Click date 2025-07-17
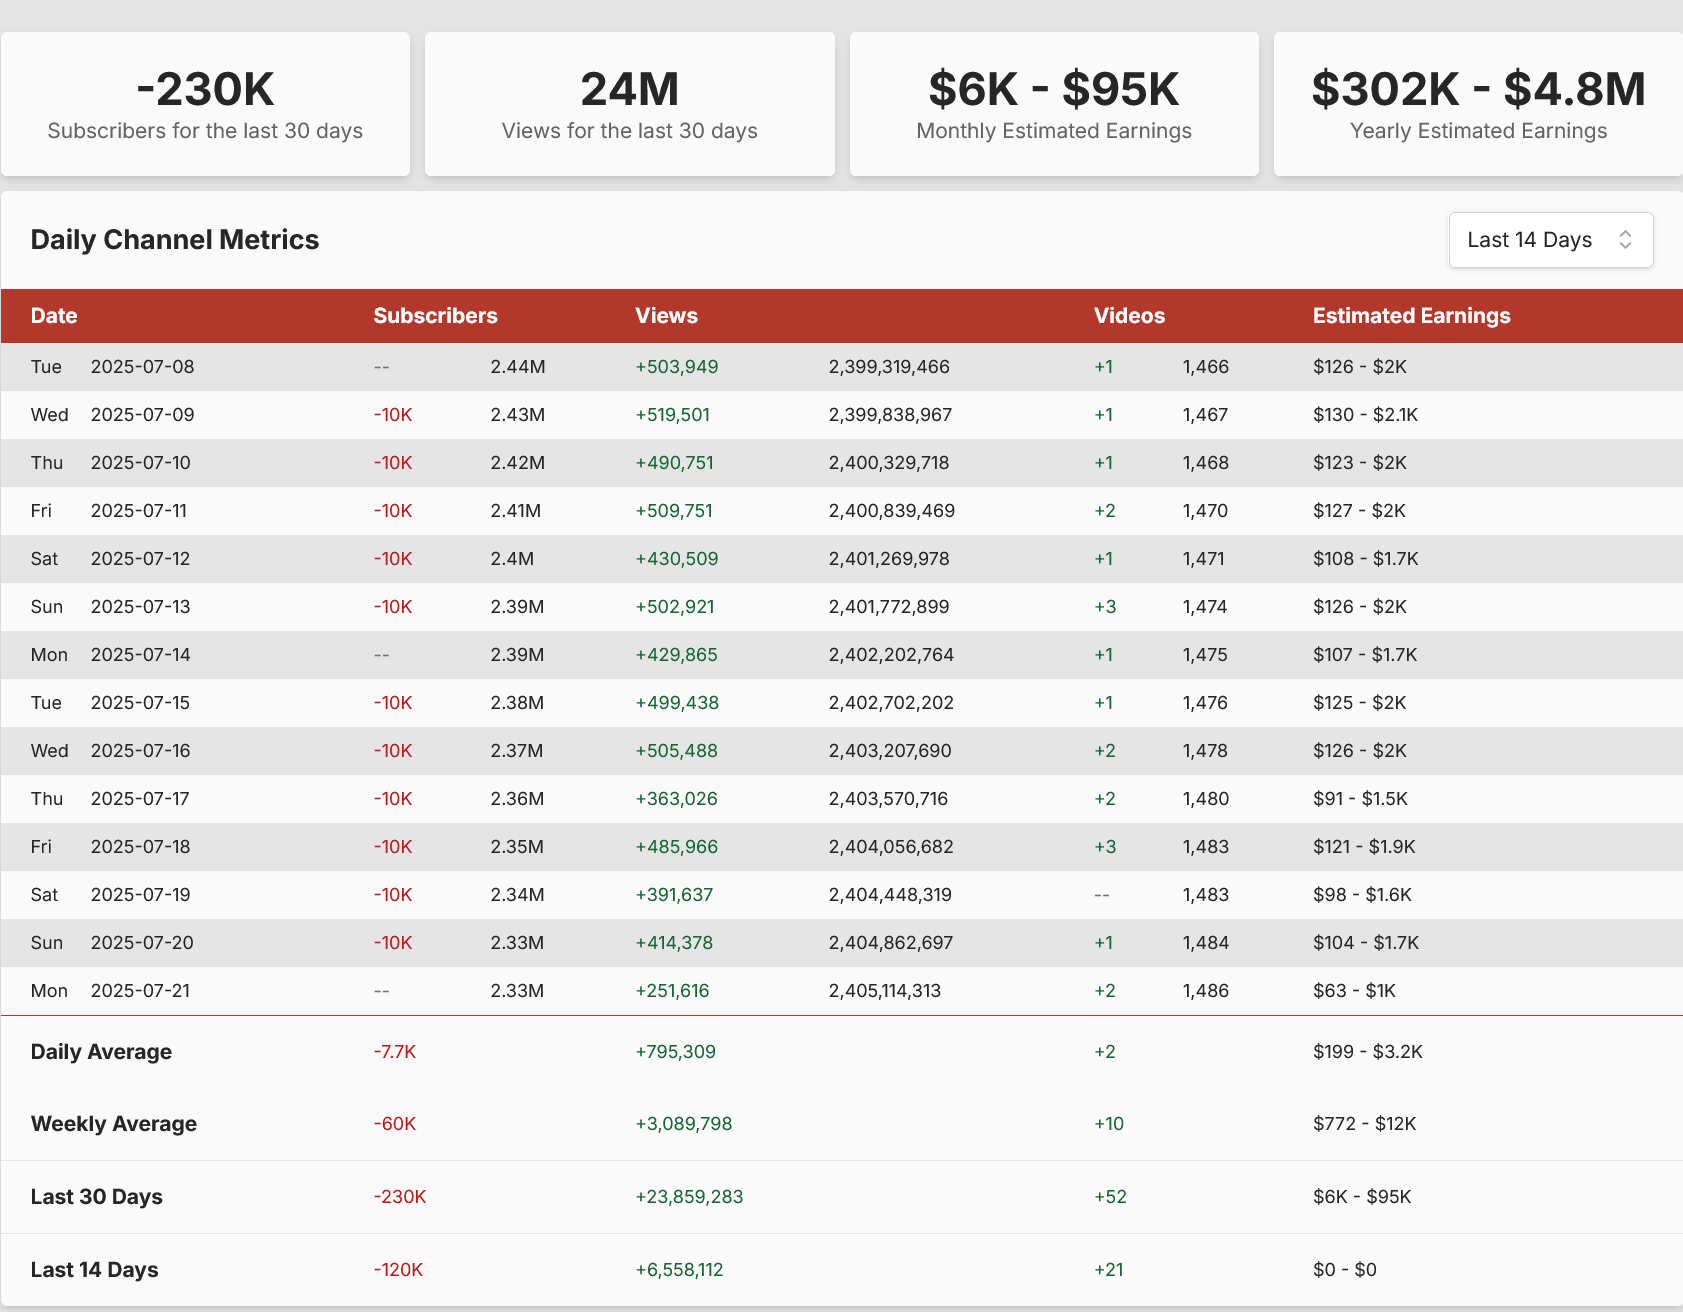Screen dimensions: 1683x1312 pyautogui.click(x=140, y=799)
